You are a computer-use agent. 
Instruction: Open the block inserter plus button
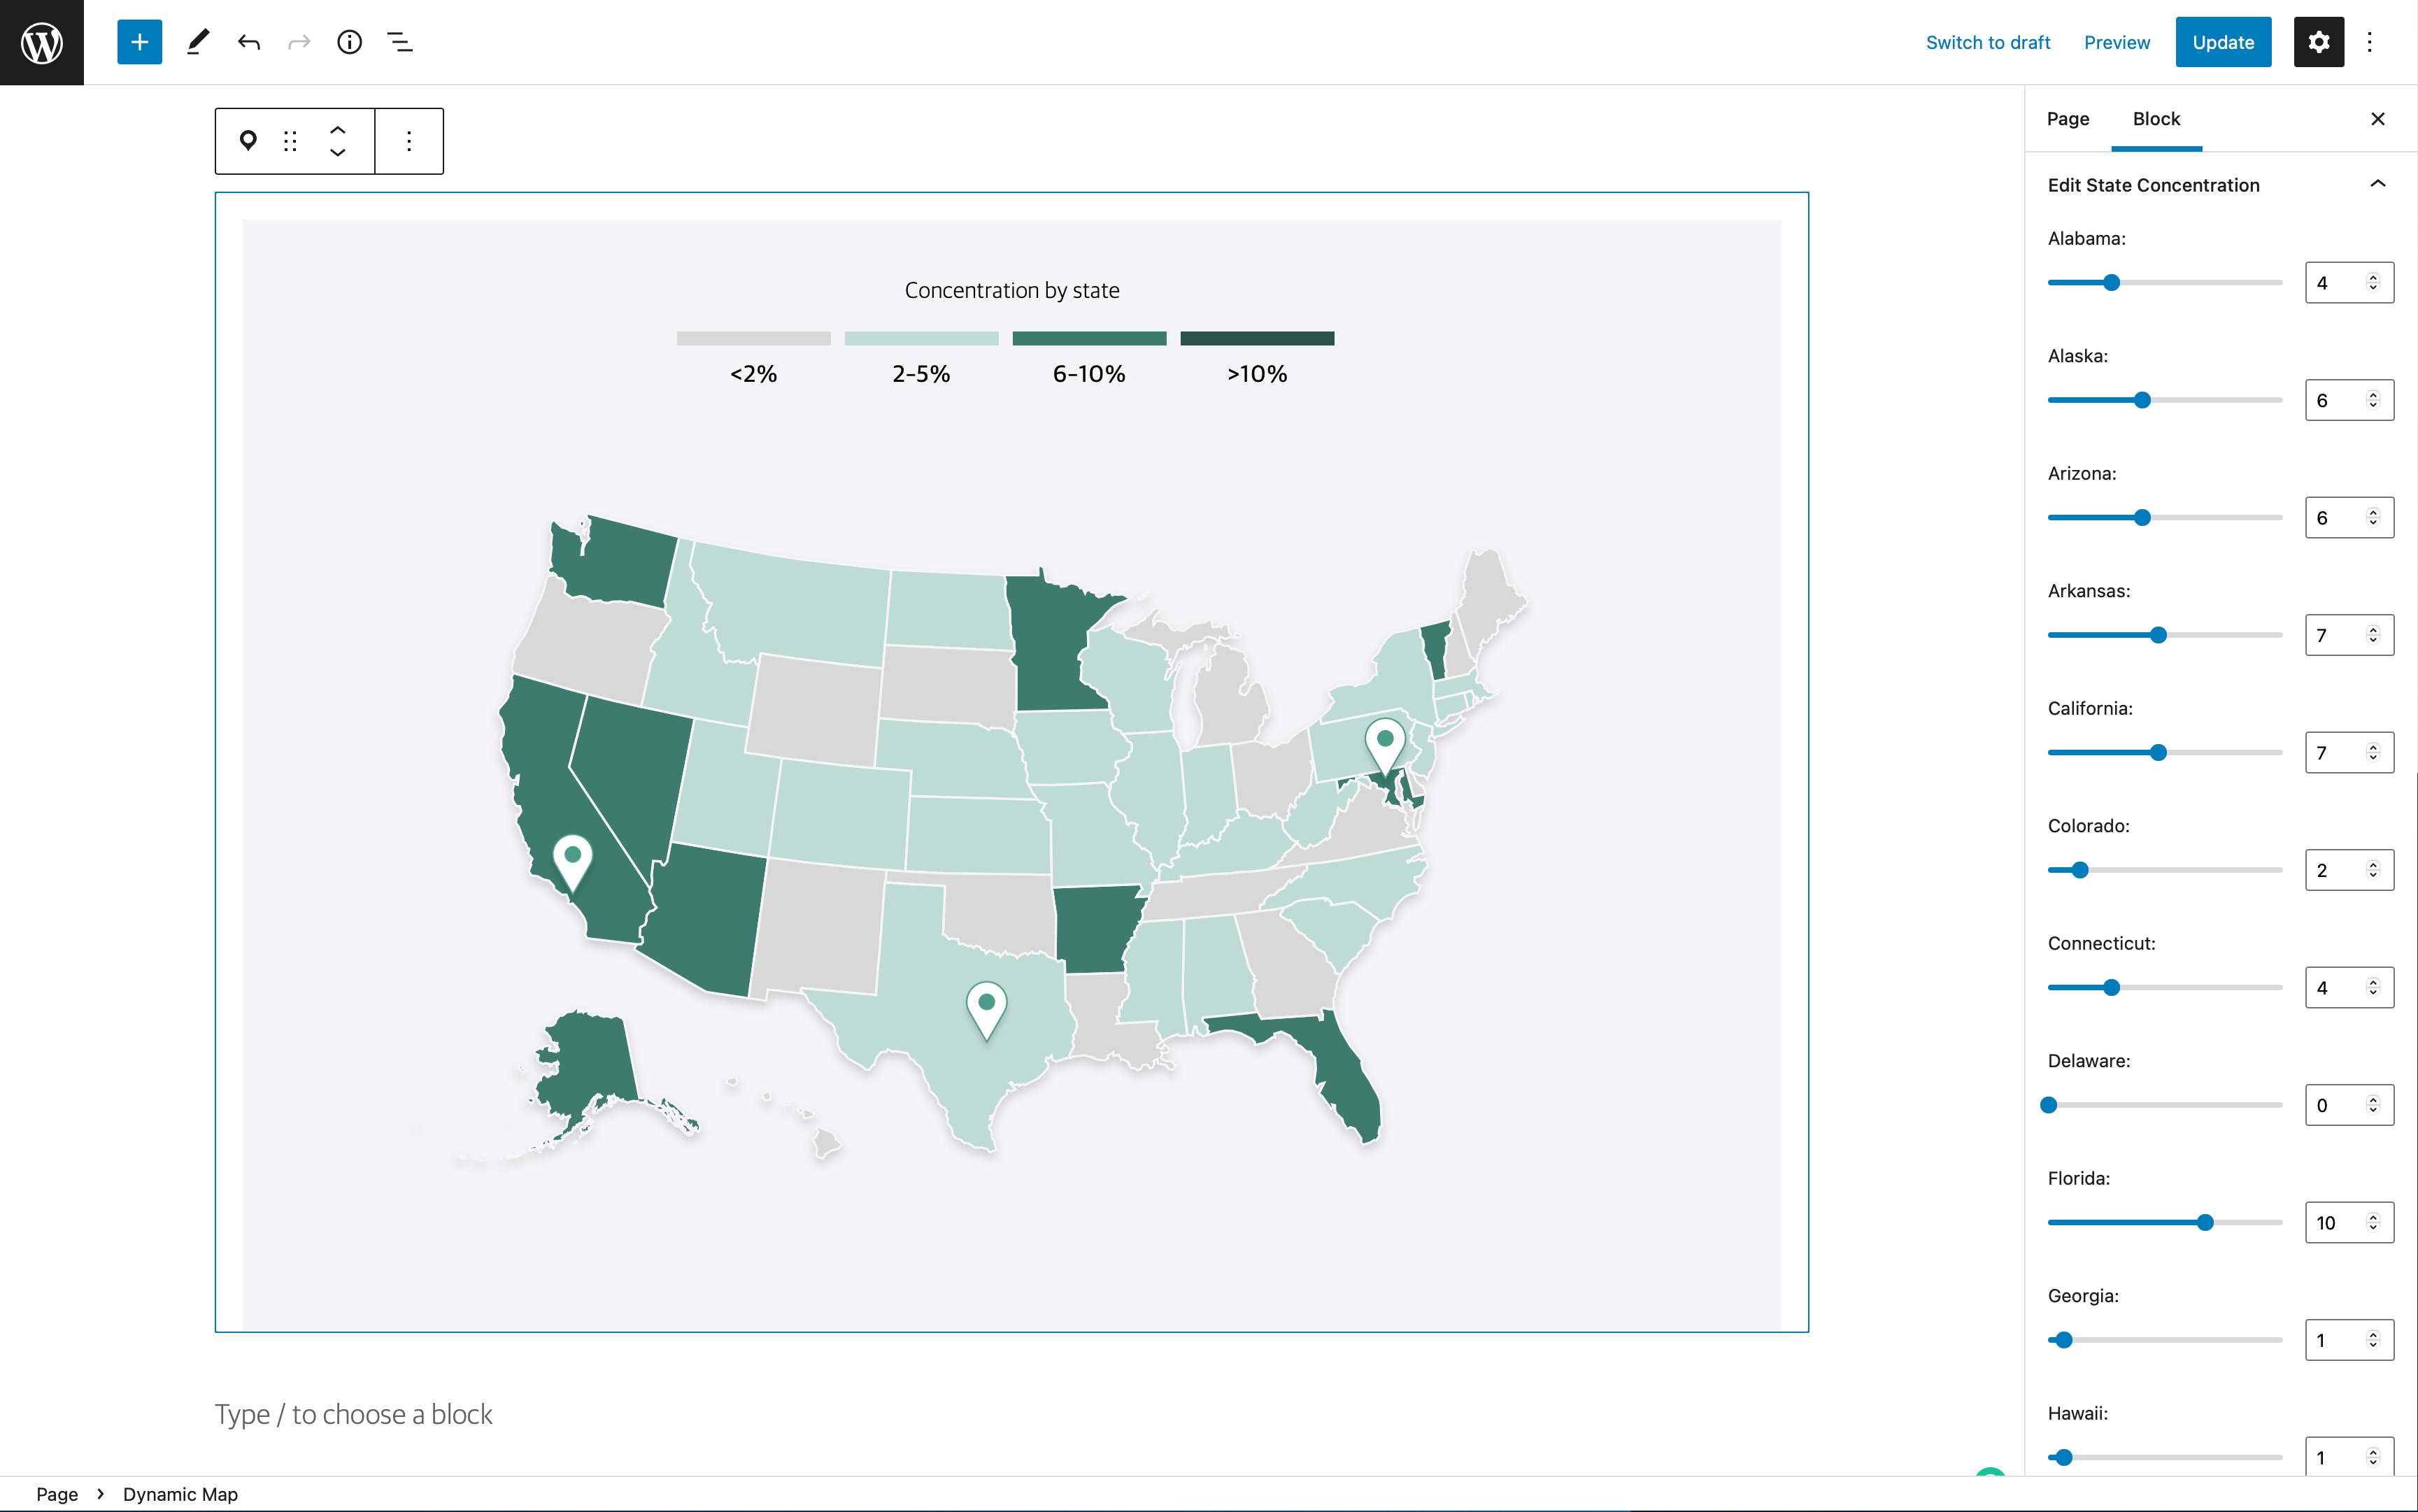point(139,42)
